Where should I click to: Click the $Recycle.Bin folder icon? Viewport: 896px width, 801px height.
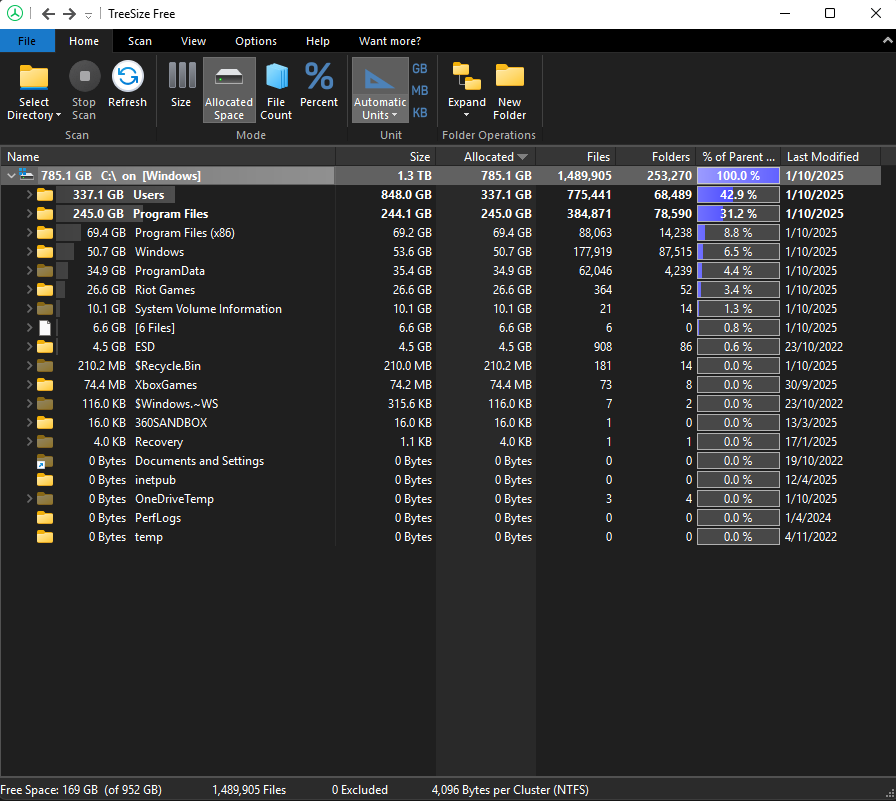coord(45,366)
